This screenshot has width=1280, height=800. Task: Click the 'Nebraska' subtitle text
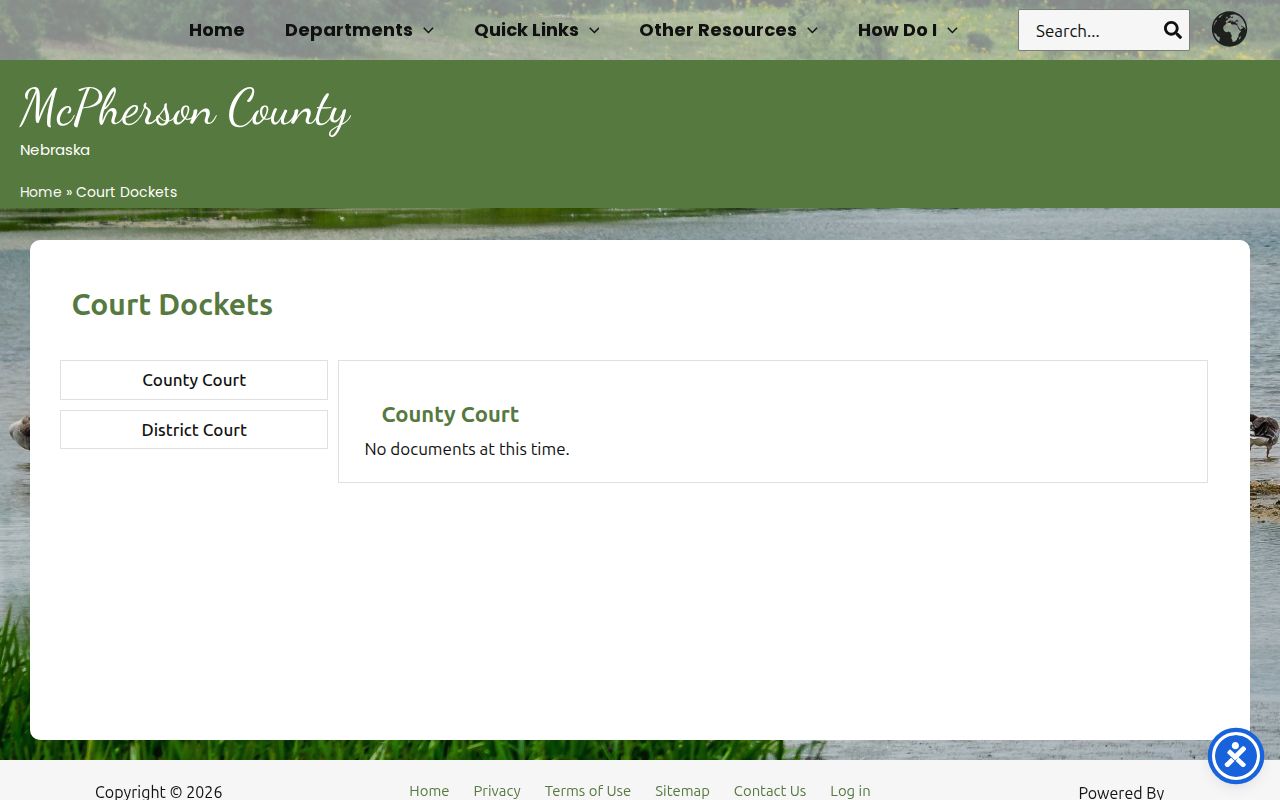[55, 150]
